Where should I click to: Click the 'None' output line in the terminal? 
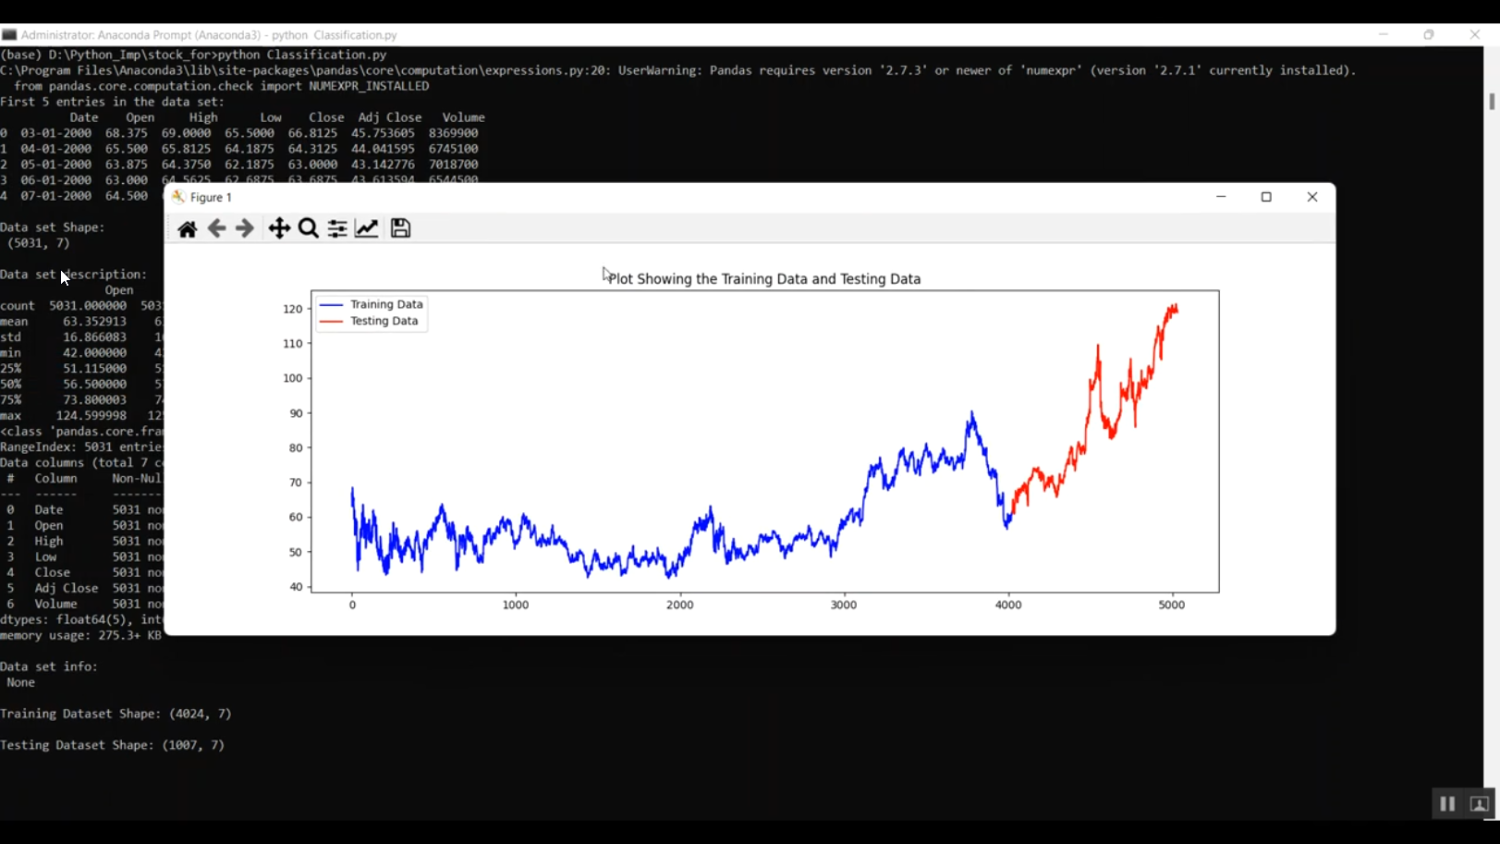point(21,683)
